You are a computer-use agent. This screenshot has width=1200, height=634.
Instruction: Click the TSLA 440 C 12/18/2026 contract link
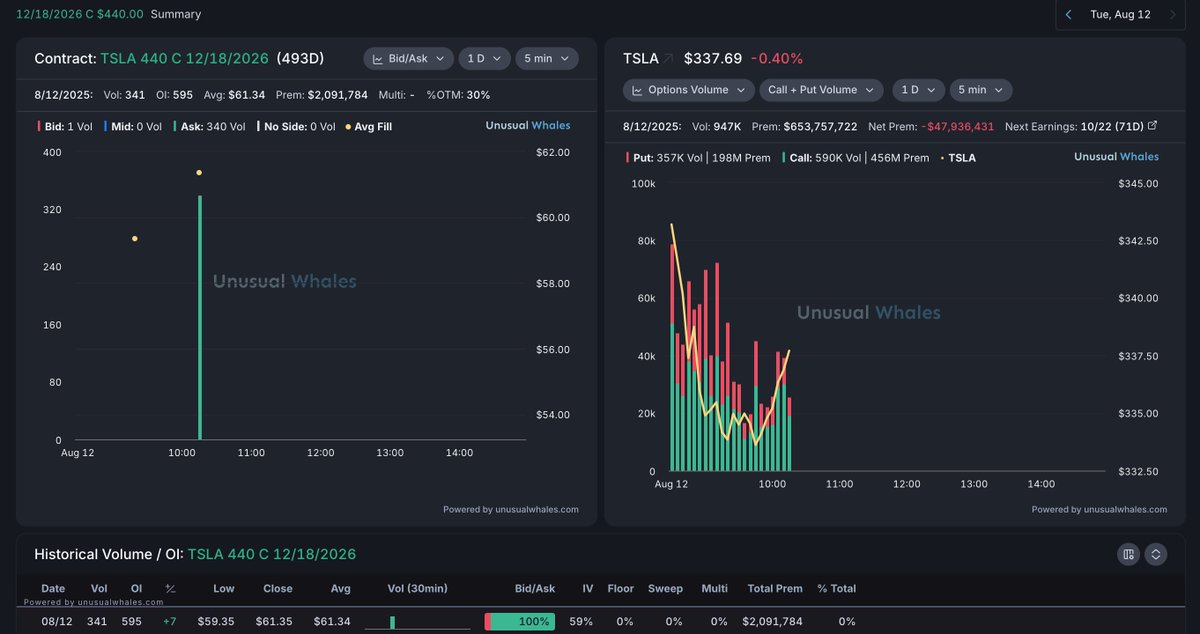point(184,59)
